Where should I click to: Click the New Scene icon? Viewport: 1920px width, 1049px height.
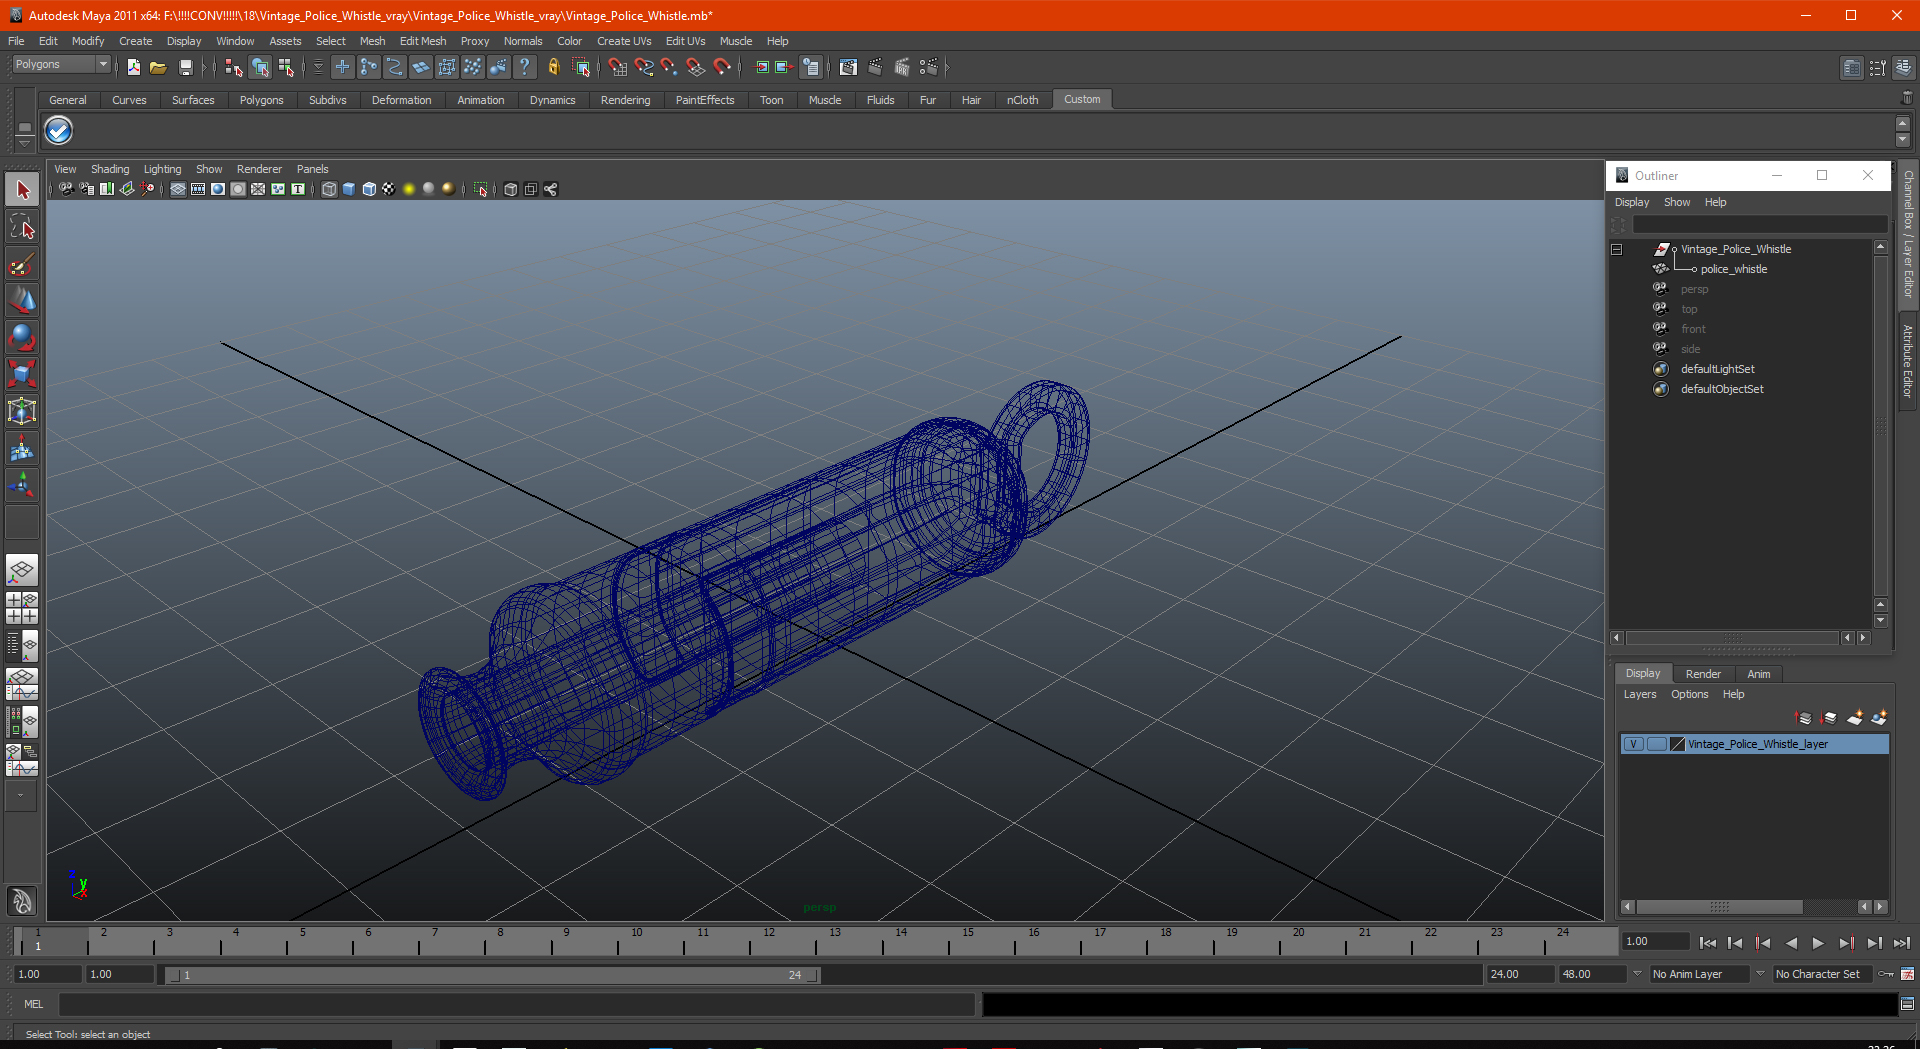tap(133, 67)
